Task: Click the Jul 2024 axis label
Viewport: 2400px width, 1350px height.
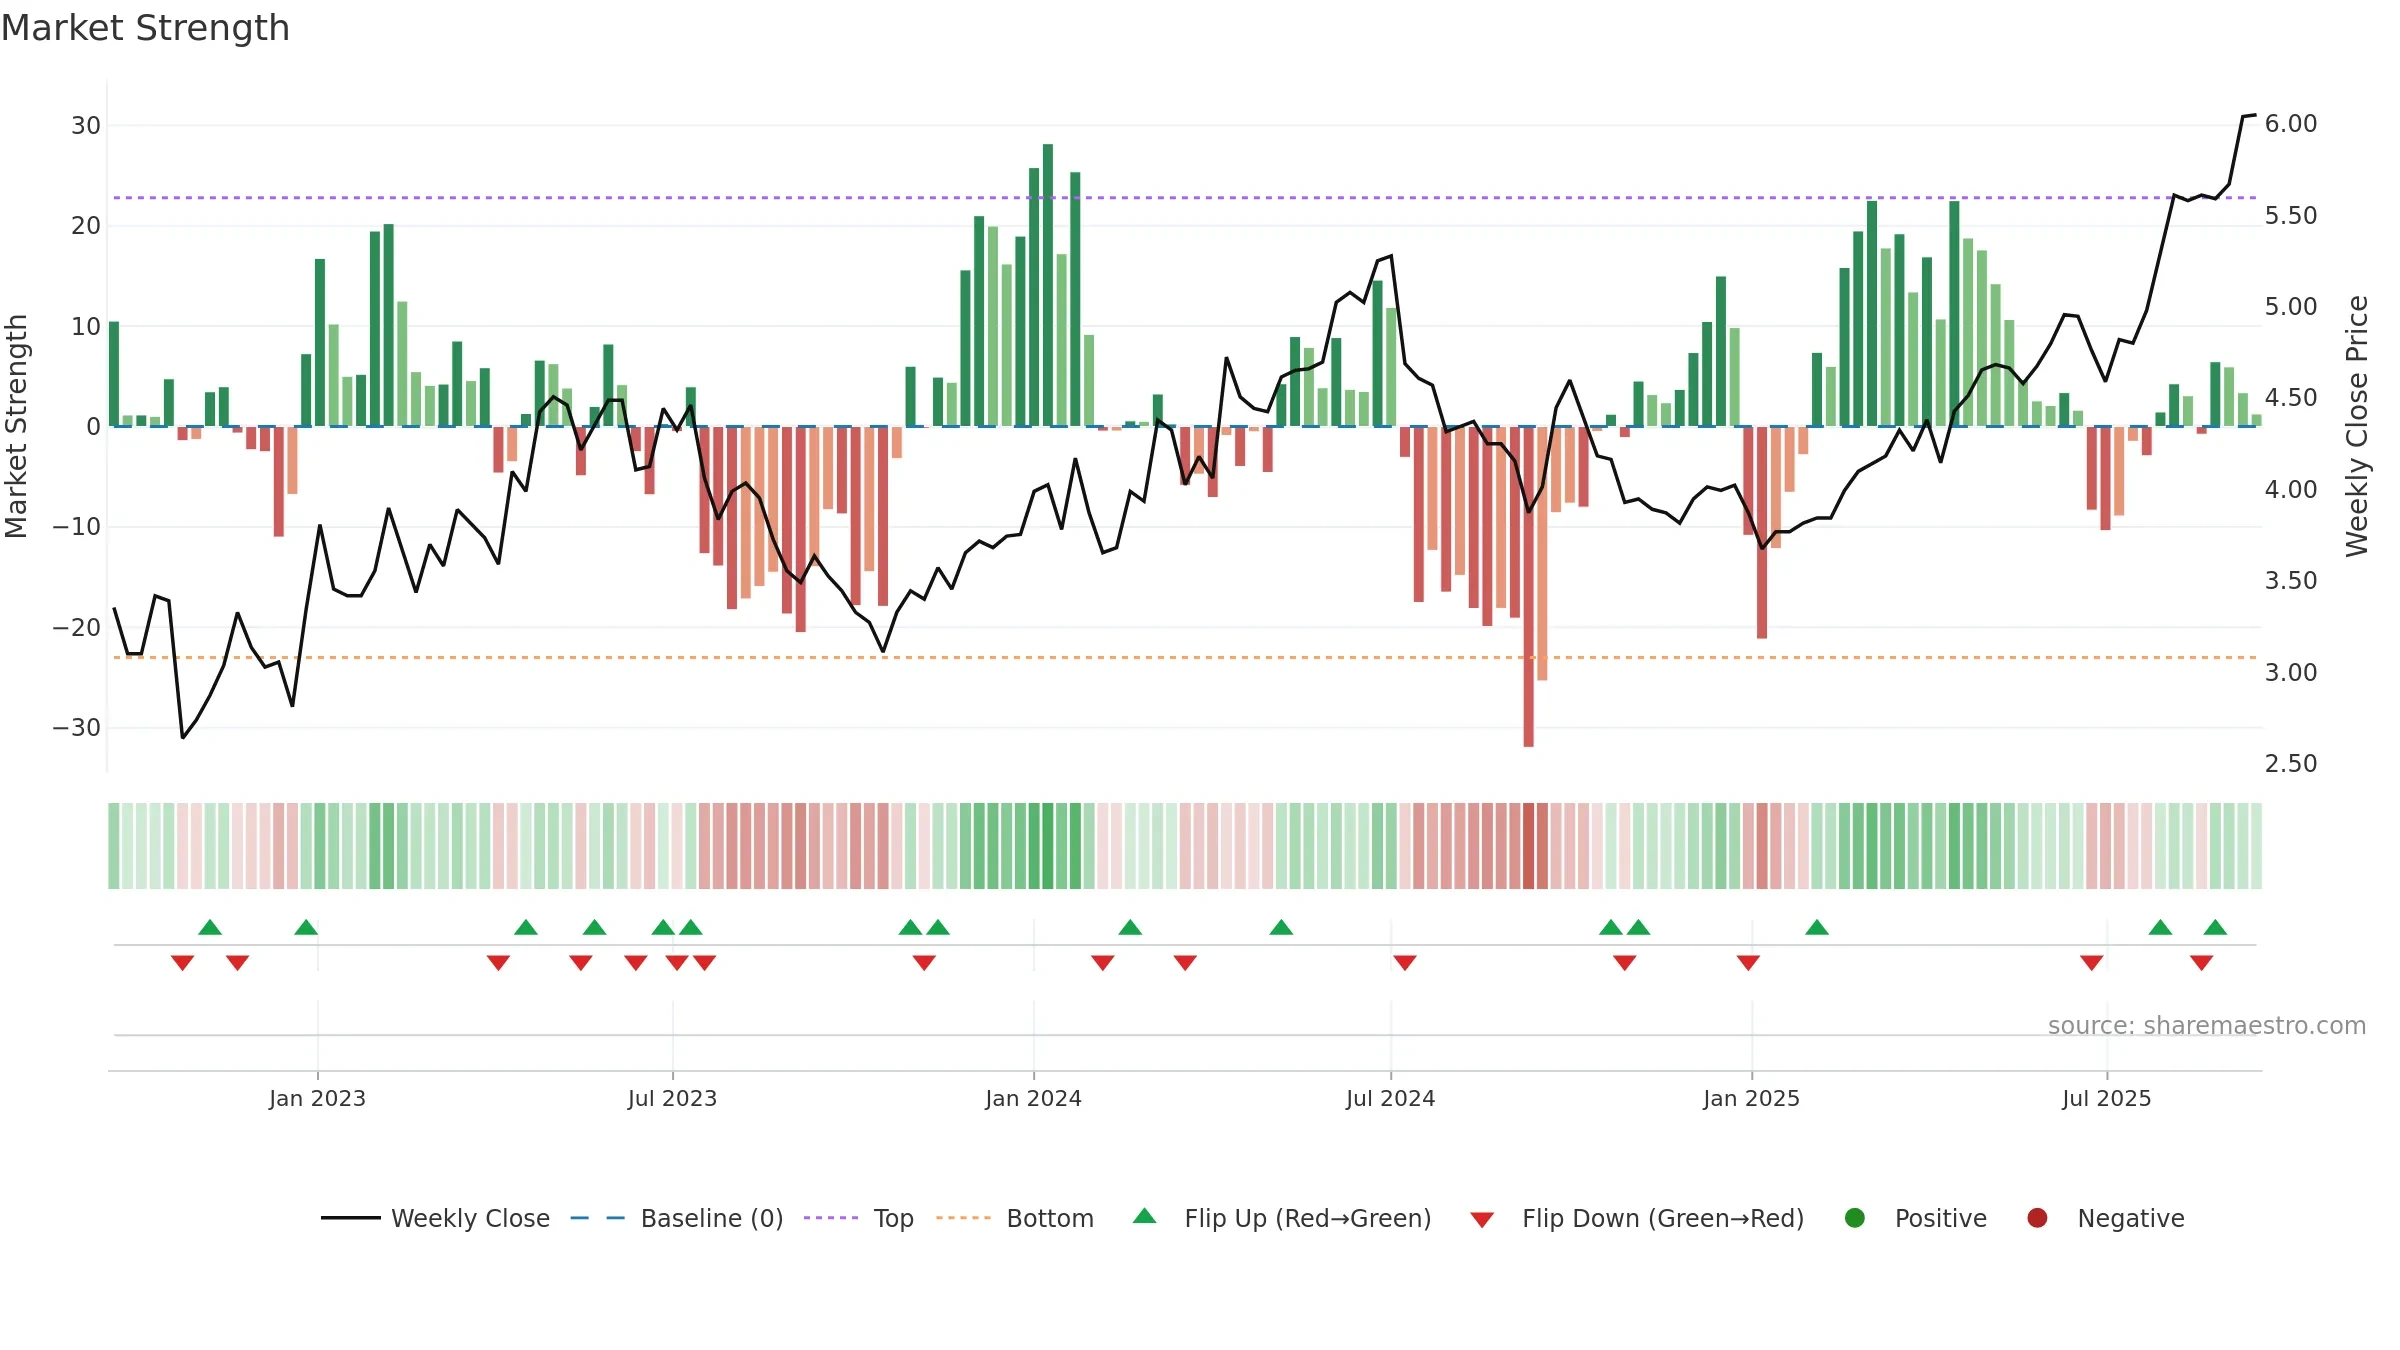Action: coord(1390,1098)
